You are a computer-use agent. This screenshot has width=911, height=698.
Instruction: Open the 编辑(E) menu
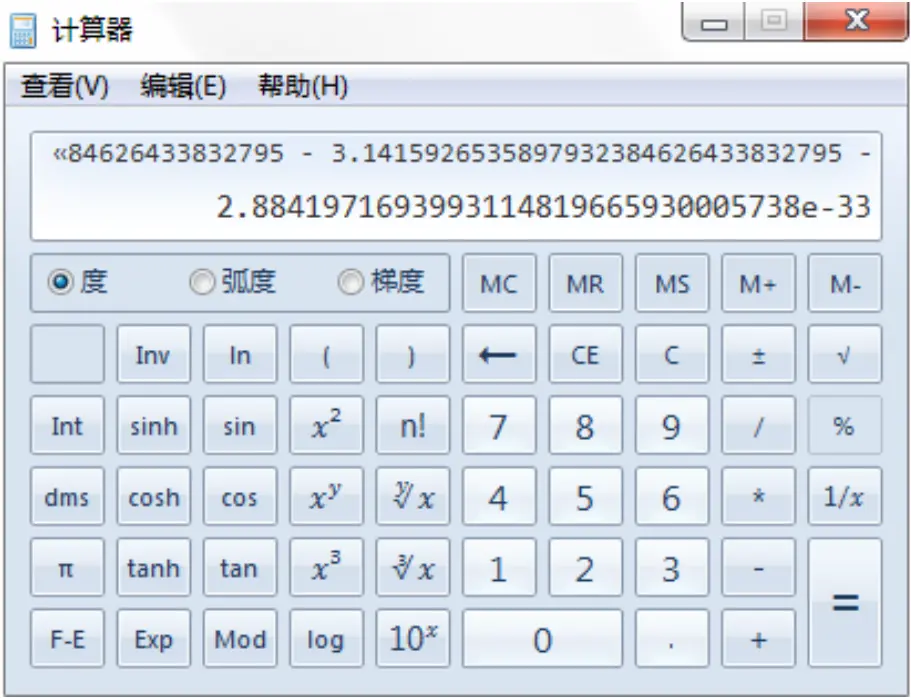183,87
